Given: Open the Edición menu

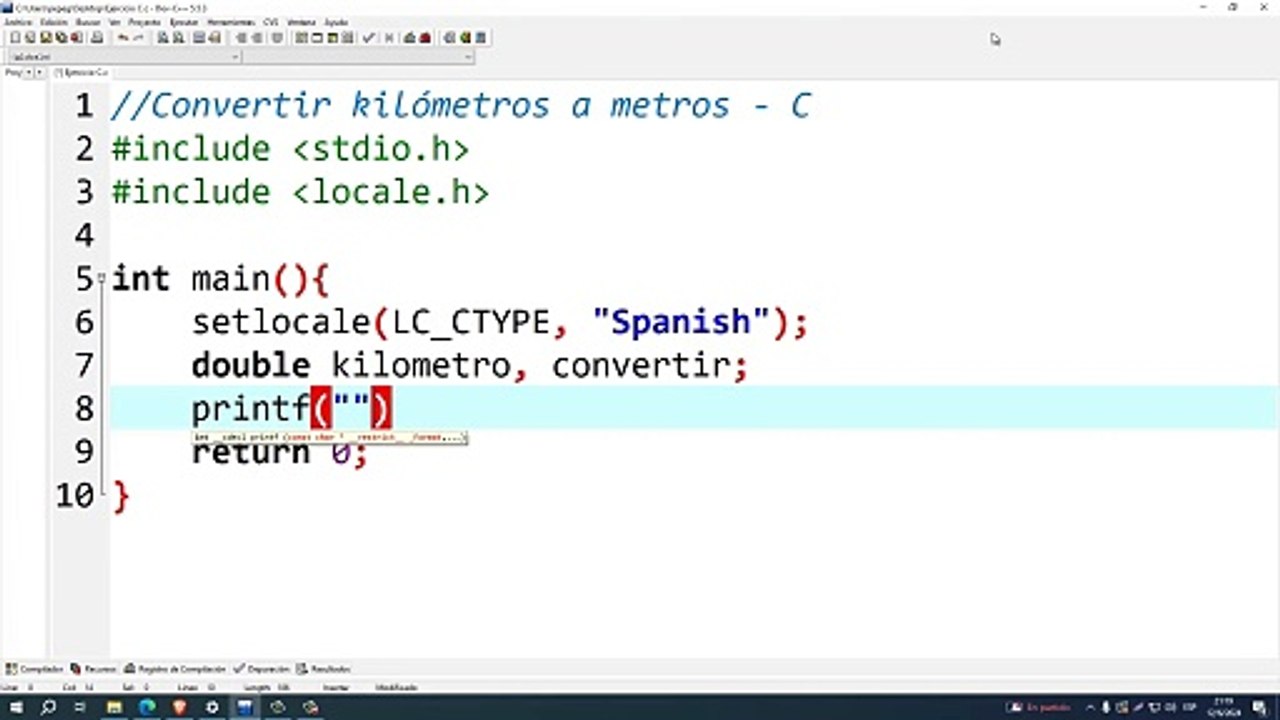Looking at the screenshot, I should point(54,22).
